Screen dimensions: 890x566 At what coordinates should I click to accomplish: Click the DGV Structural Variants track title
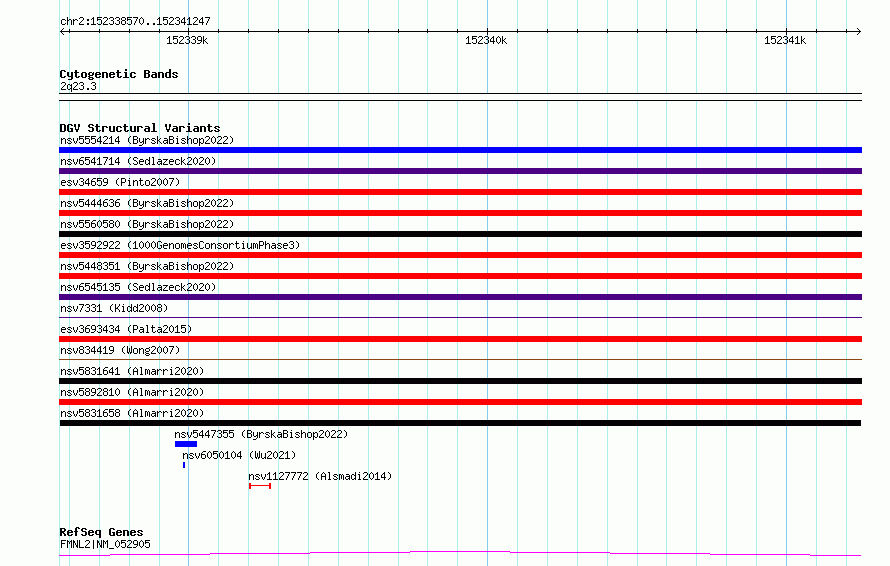(140, 128)
